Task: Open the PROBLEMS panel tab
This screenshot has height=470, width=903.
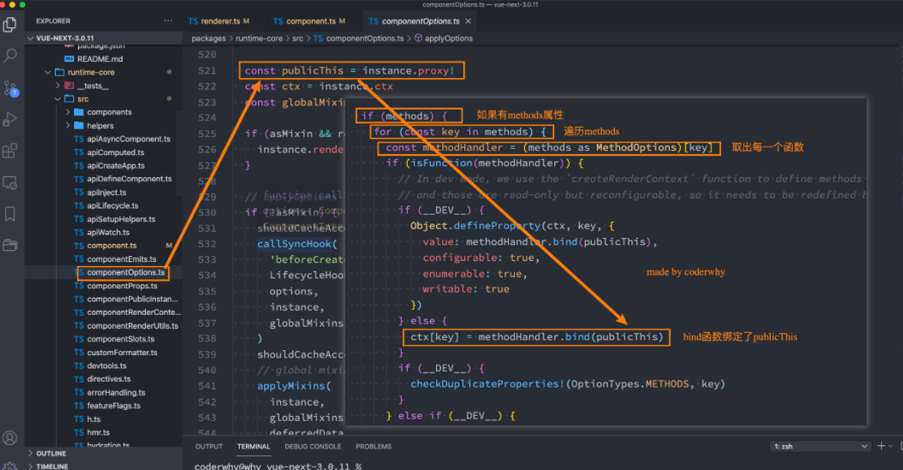Action: [x=373, y=446]
